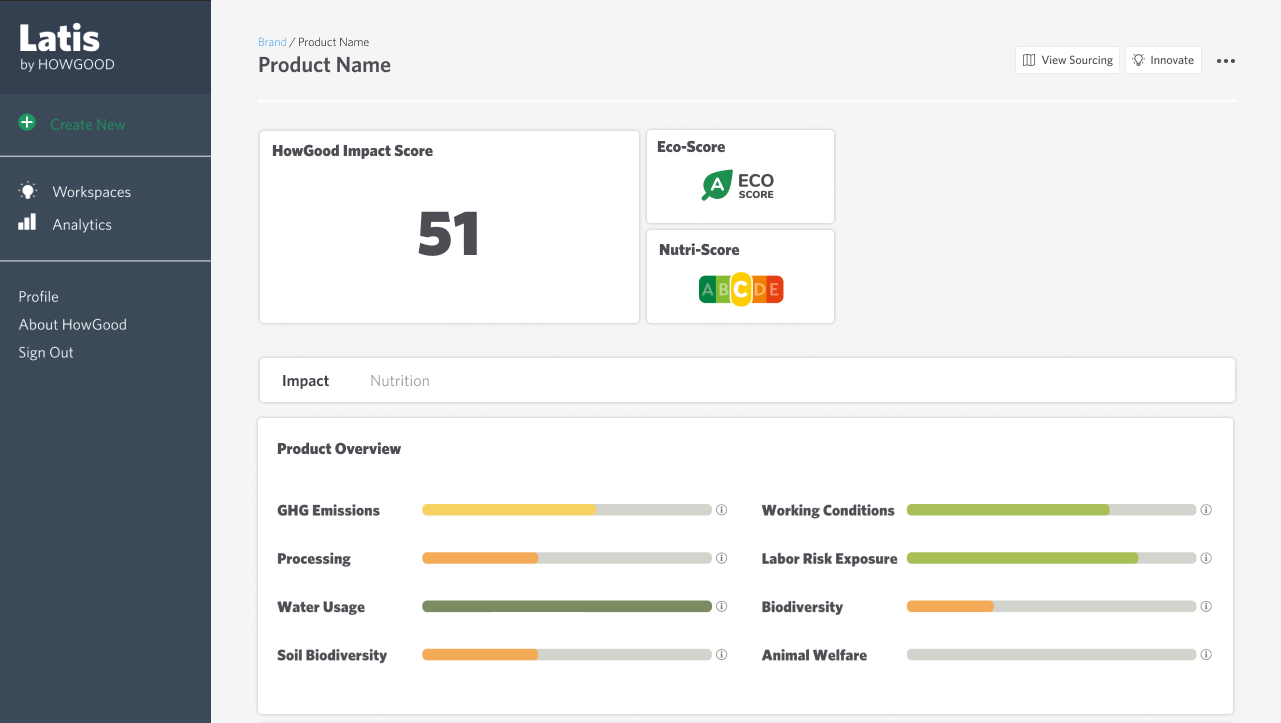The height and width of the screenshot is (723, 1281).
Task: Click the Analytics bar chart icon
Action: pyautogui.click(x=27, y=223)
